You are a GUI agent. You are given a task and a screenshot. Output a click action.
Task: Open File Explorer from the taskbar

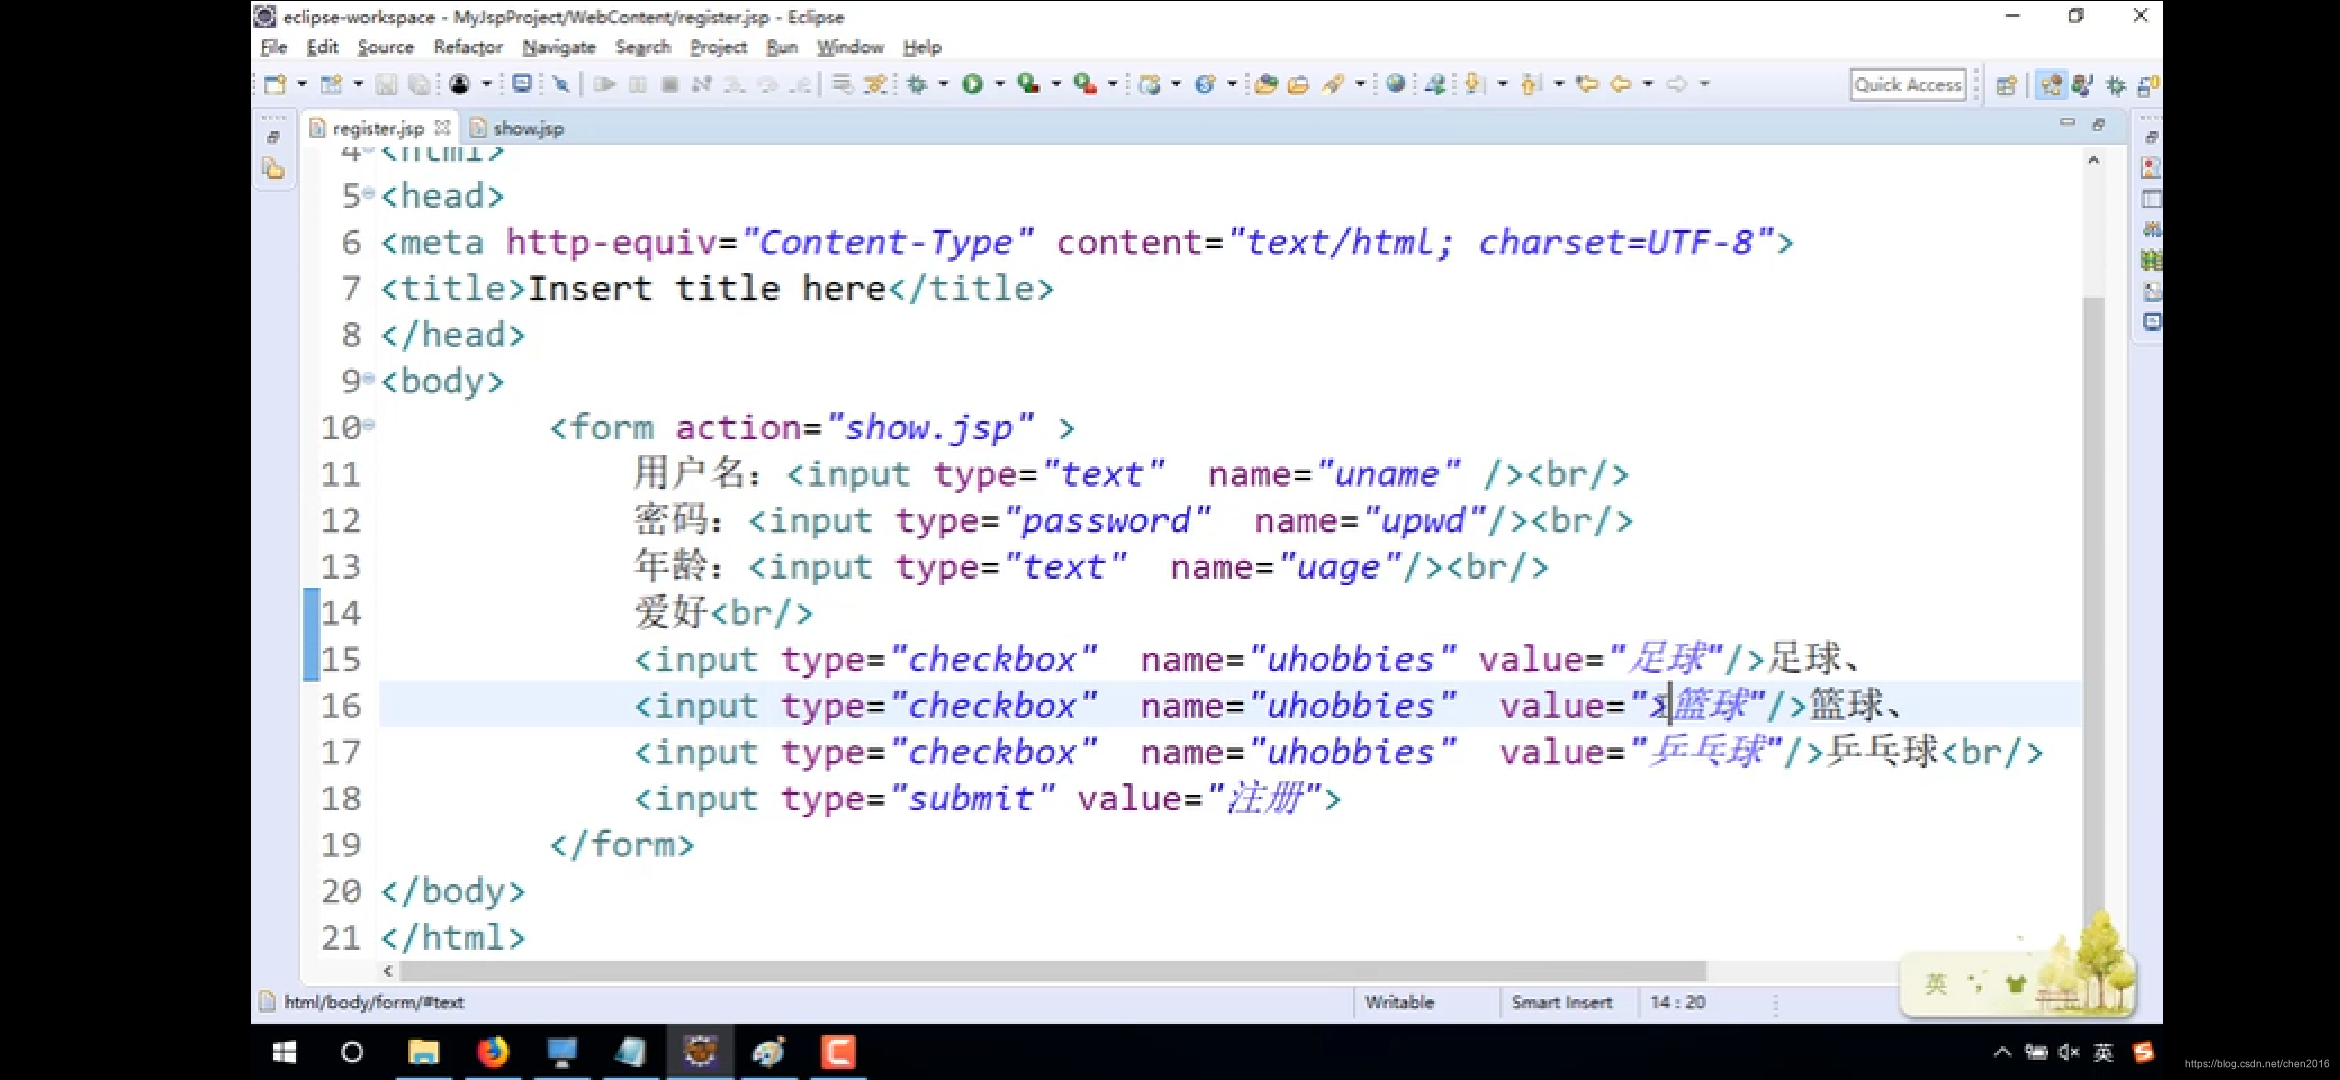pos(423,1052)
